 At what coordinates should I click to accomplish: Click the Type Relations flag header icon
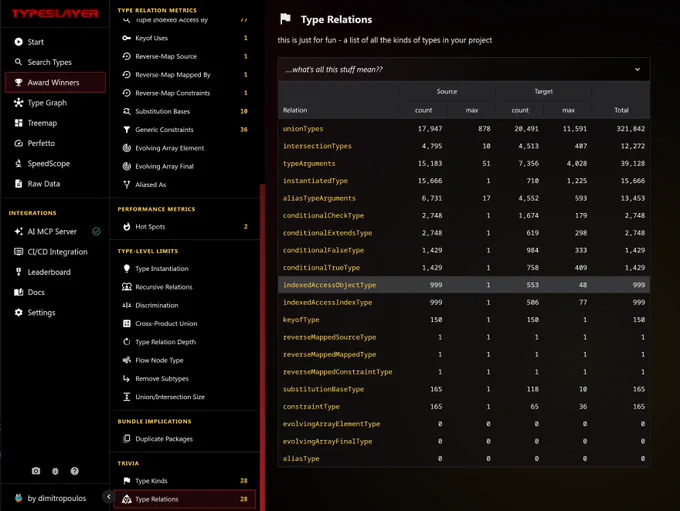pos(285,19)
